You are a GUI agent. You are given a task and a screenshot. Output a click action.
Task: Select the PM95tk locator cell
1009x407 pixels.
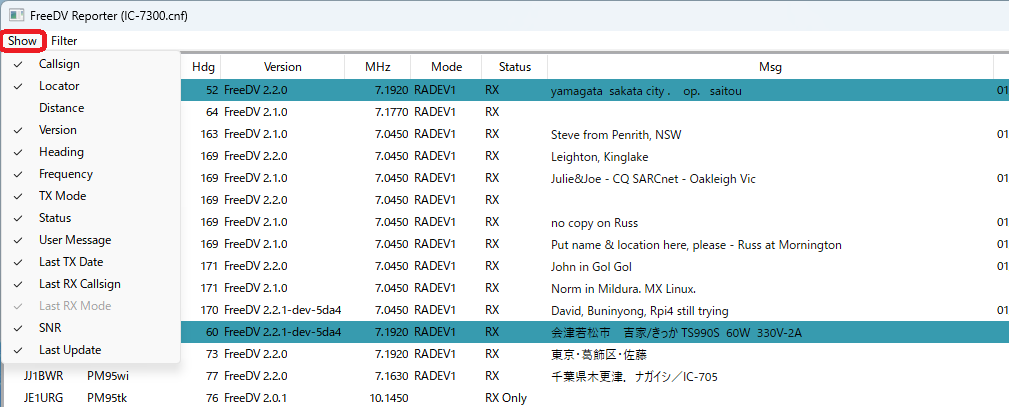[107, 399]
